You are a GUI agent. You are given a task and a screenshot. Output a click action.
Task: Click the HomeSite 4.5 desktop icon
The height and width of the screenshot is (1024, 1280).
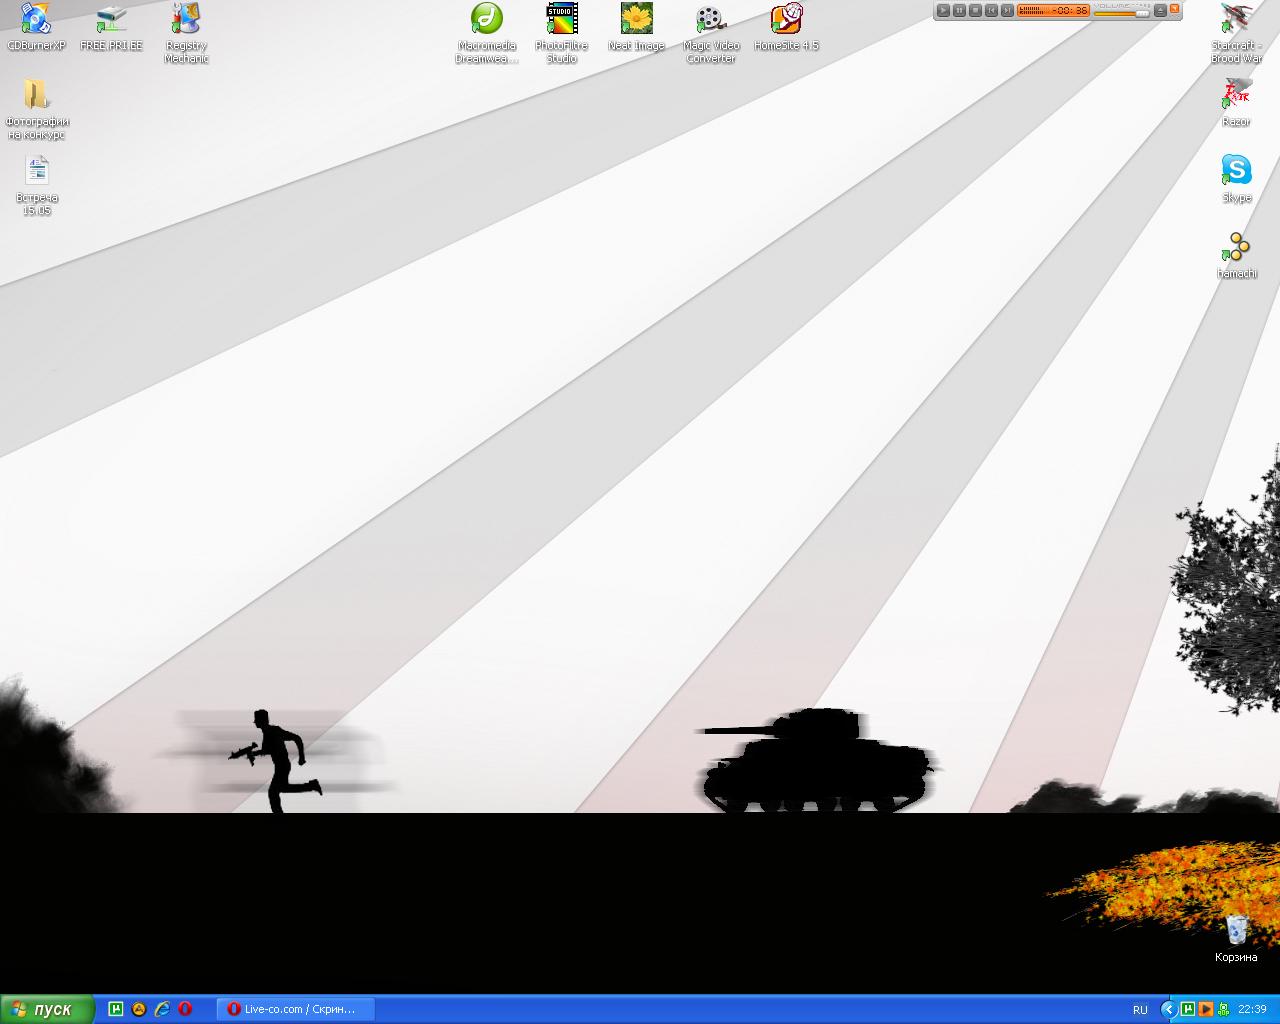[786, 19]
